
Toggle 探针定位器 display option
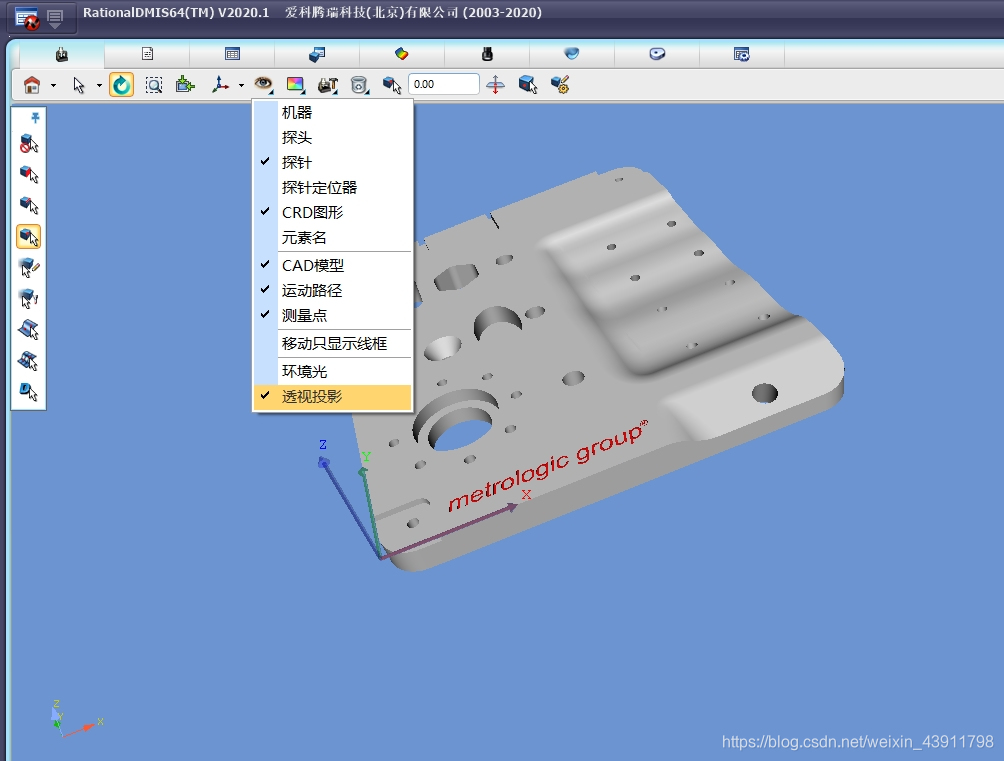(332, 188)
